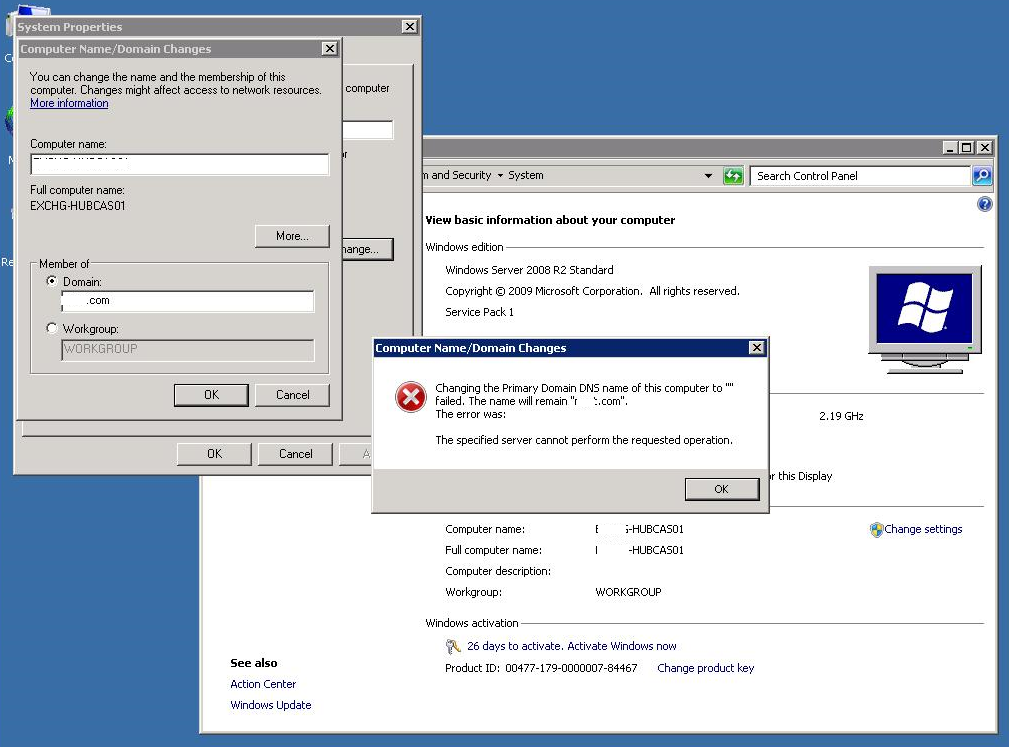Click the Product ID 00477-179-0000007-84467 text
The height and width of the screenshot is (747, 1009).
pos(541,668)
